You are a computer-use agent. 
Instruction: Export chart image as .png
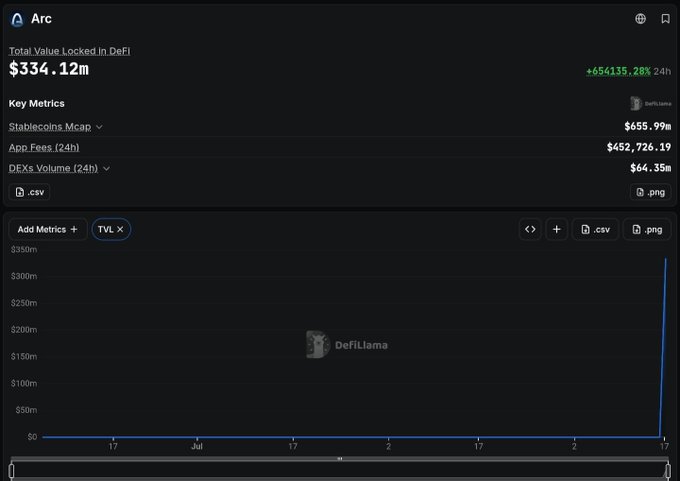pyautogui.click(x=647, y=229)
